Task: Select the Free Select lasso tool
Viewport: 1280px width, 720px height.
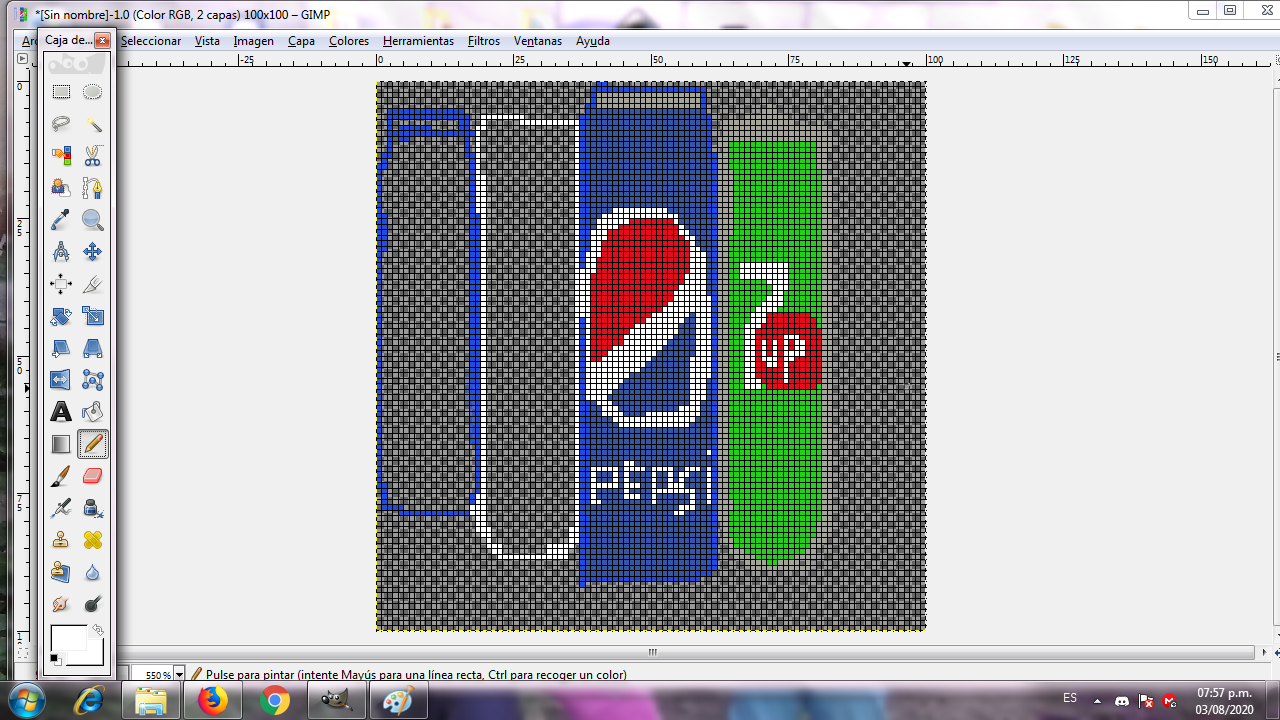Action: 61,124
